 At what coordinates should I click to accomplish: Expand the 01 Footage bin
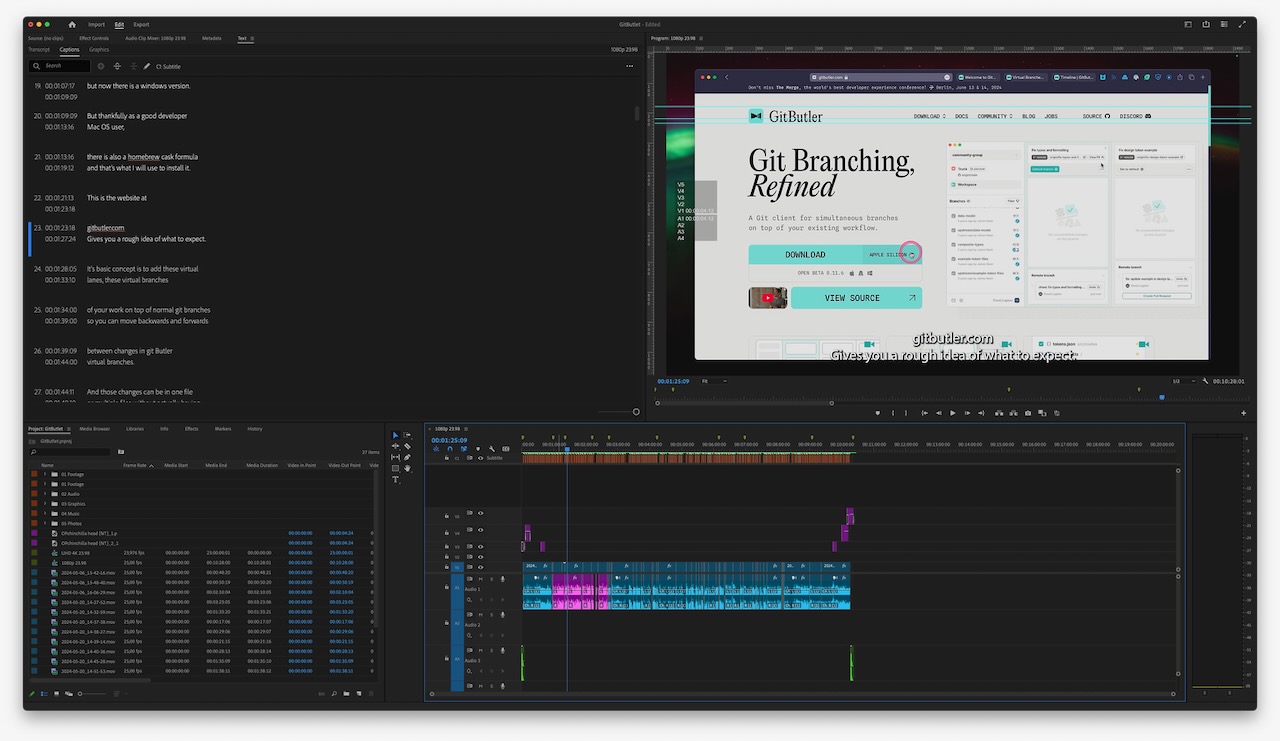[47, 473]
